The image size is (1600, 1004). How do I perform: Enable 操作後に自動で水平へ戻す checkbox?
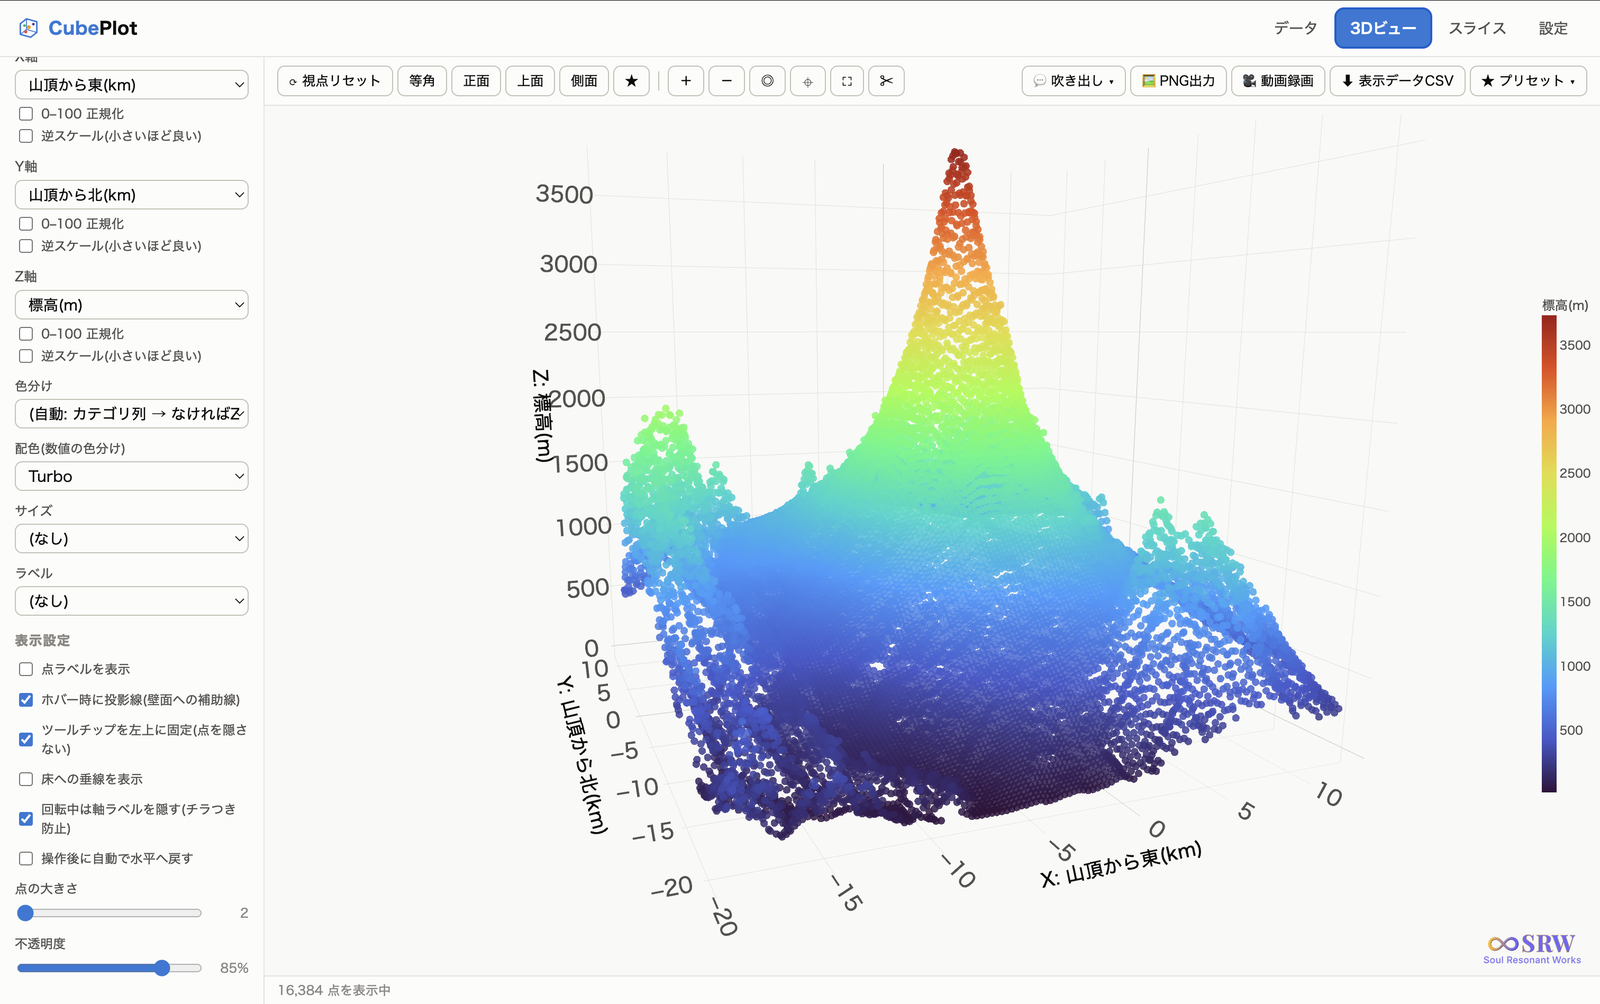tap(26, 859)
